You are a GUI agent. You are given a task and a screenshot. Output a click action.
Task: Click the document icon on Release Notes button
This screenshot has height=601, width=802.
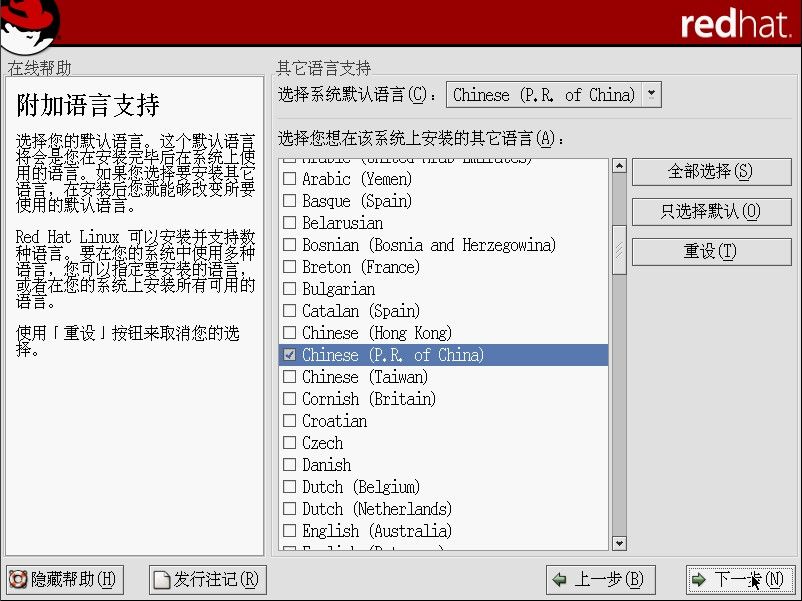pos(162,580)
